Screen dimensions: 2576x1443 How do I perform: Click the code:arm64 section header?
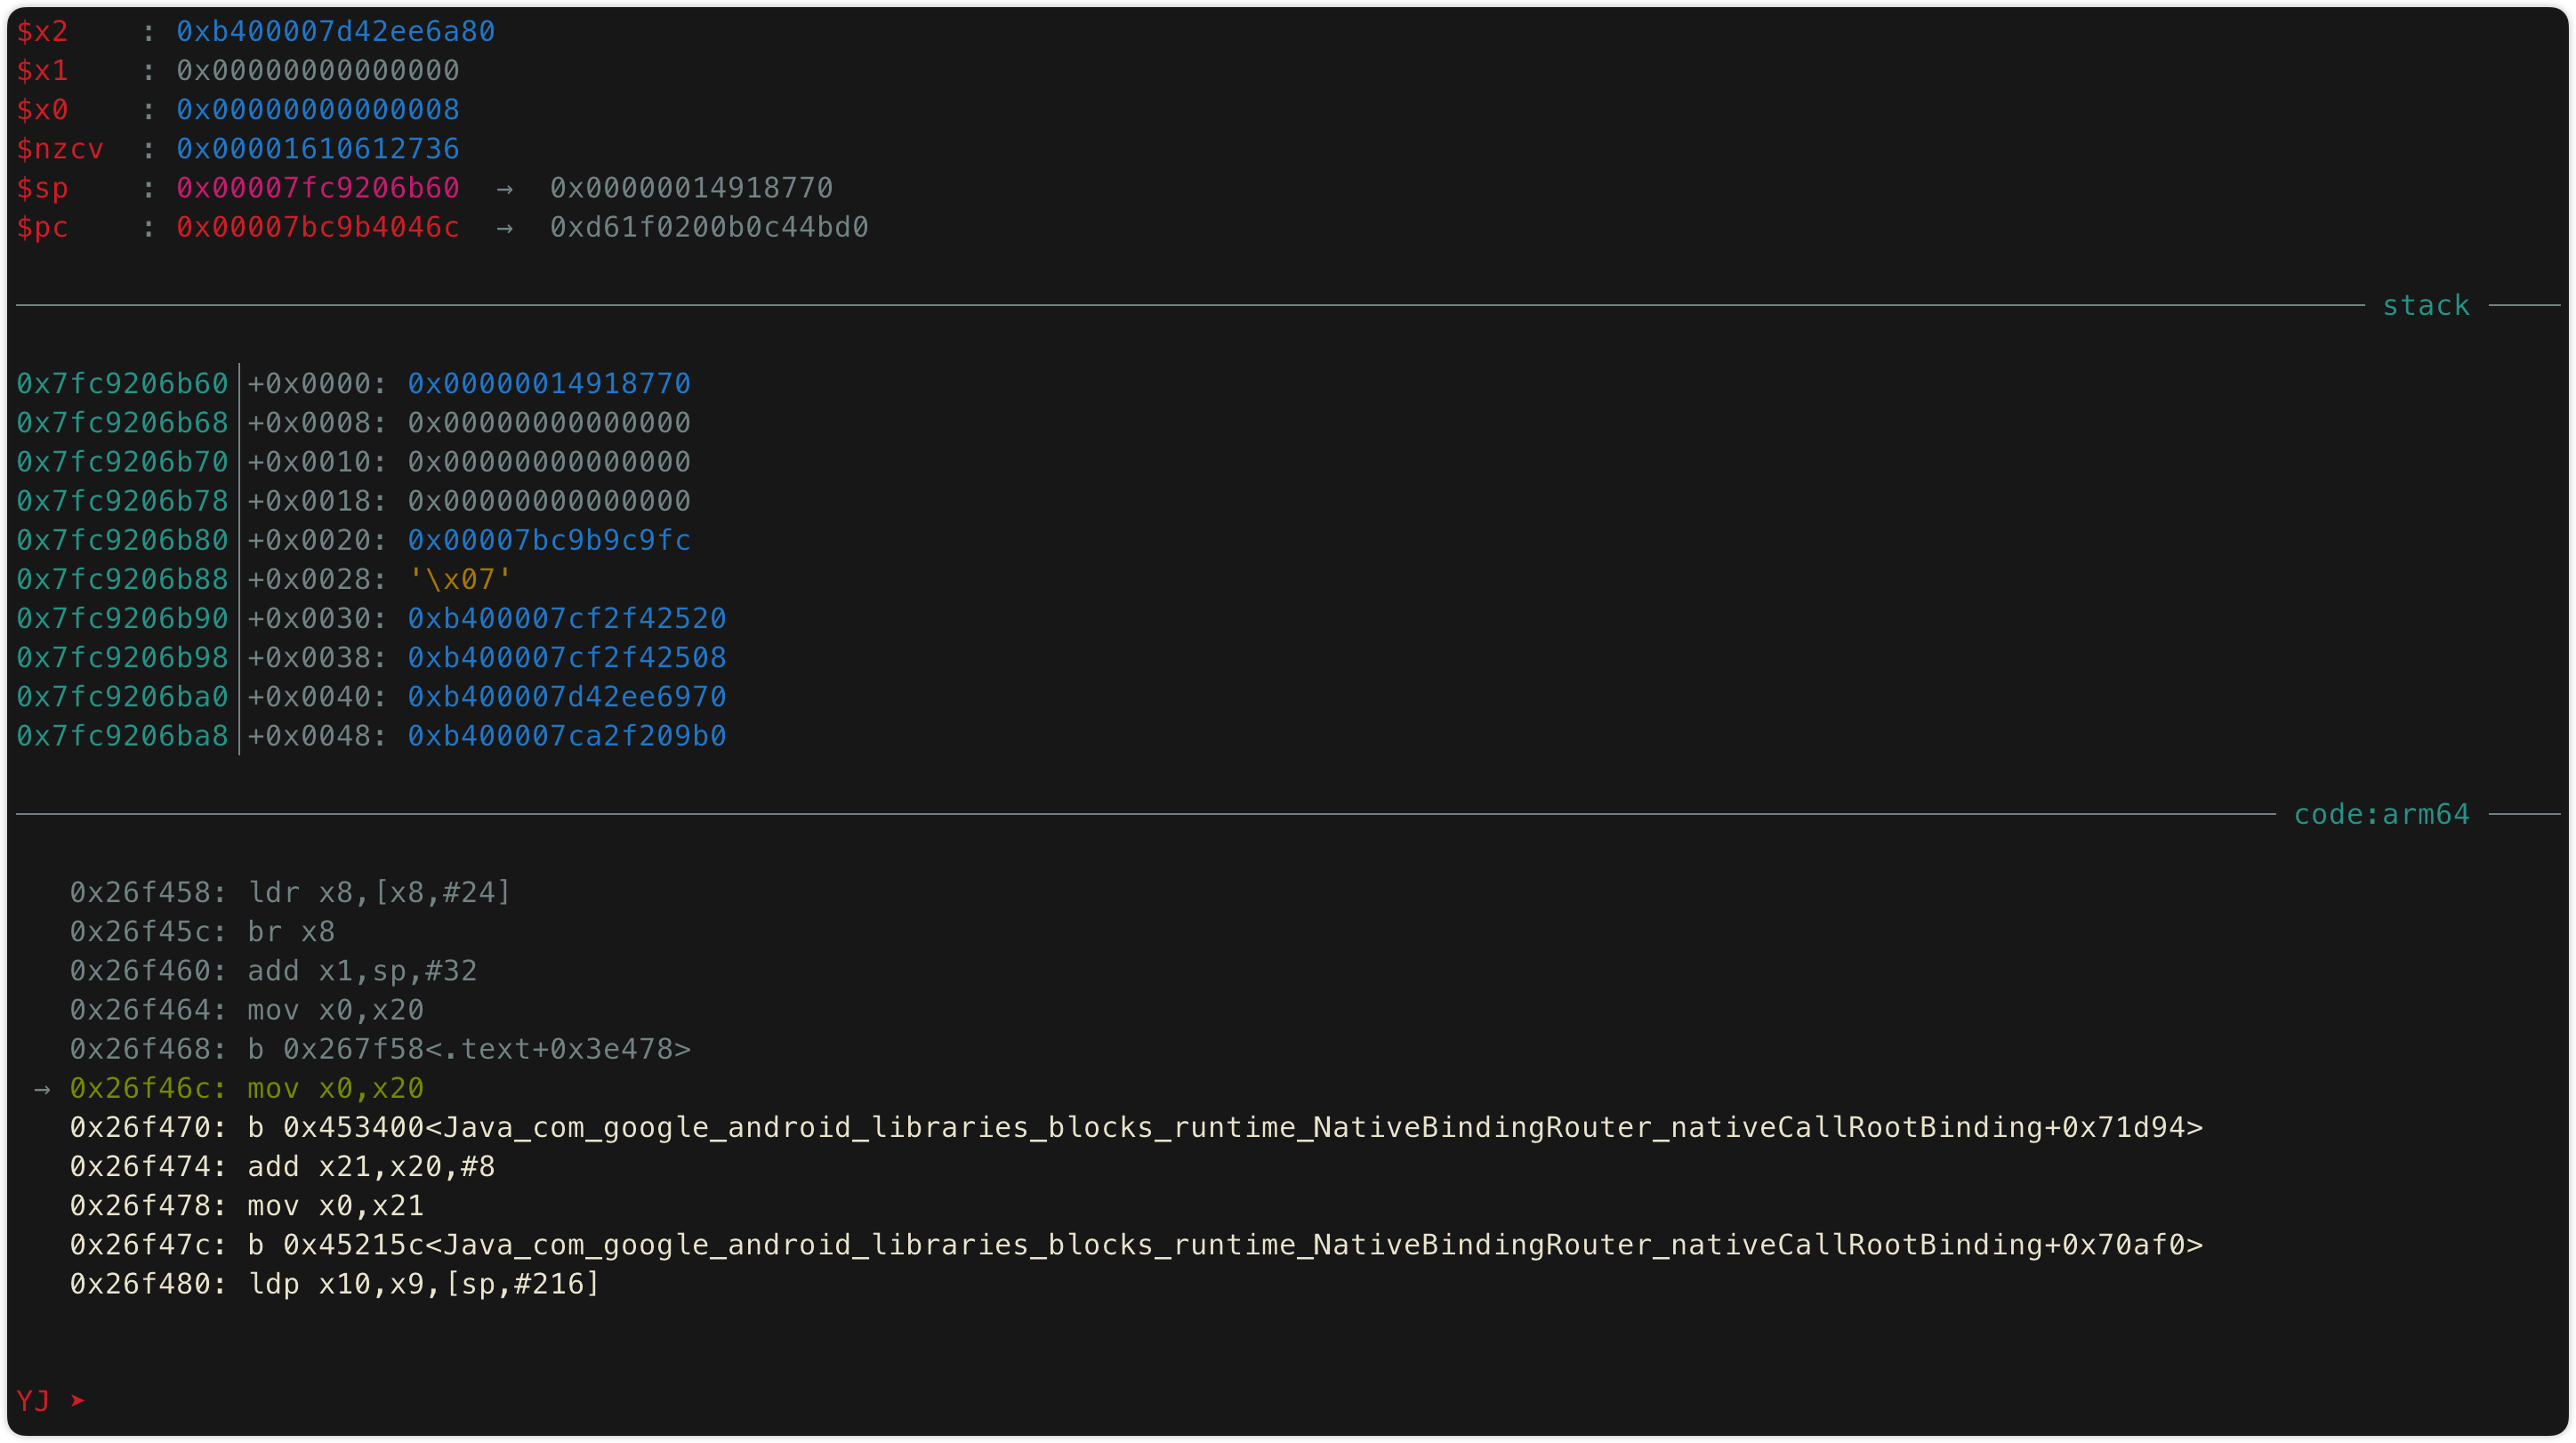pyautogui.click(x=2381, y=815)
